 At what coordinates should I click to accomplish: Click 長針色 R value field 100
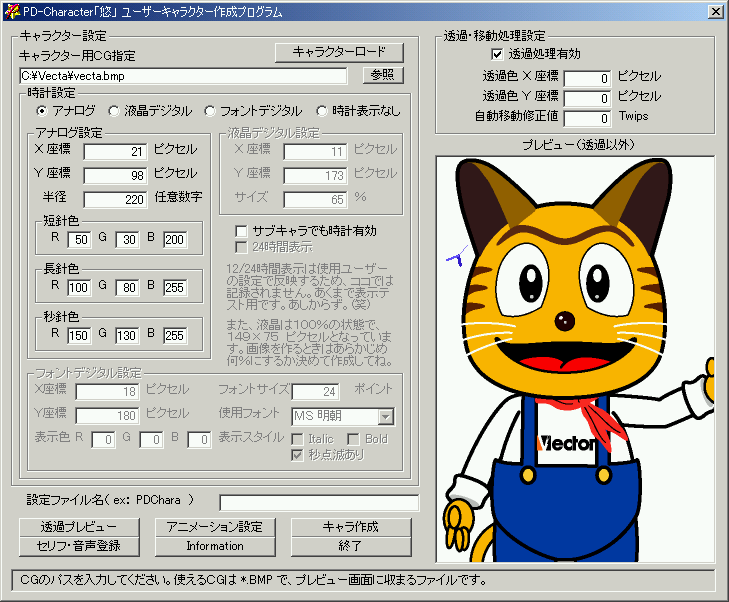[80, 288]
